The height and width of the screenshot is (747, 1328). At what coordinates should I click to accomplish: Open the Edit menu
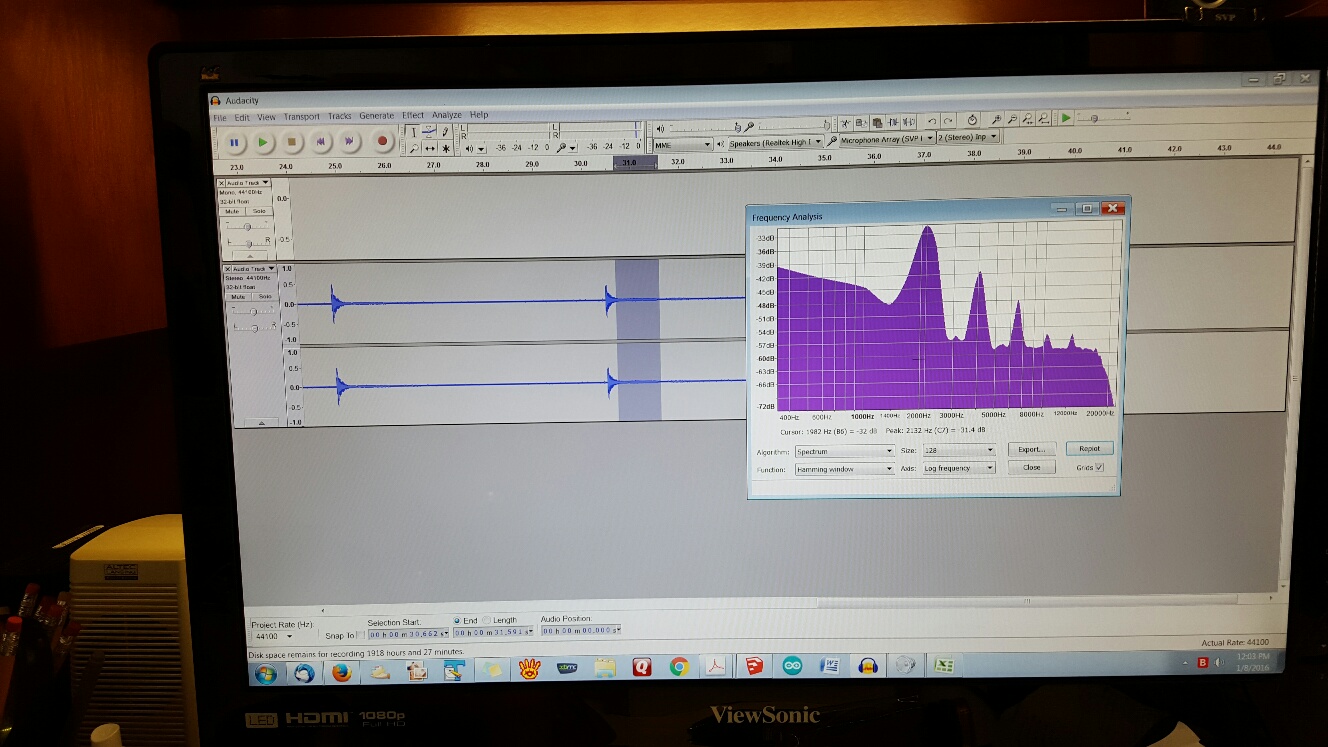242,117
